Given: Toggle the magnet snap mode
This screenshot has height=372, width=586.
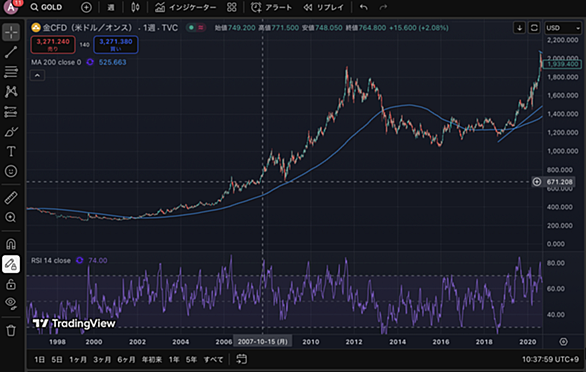Looking at the screenshot, I should 11,244.
